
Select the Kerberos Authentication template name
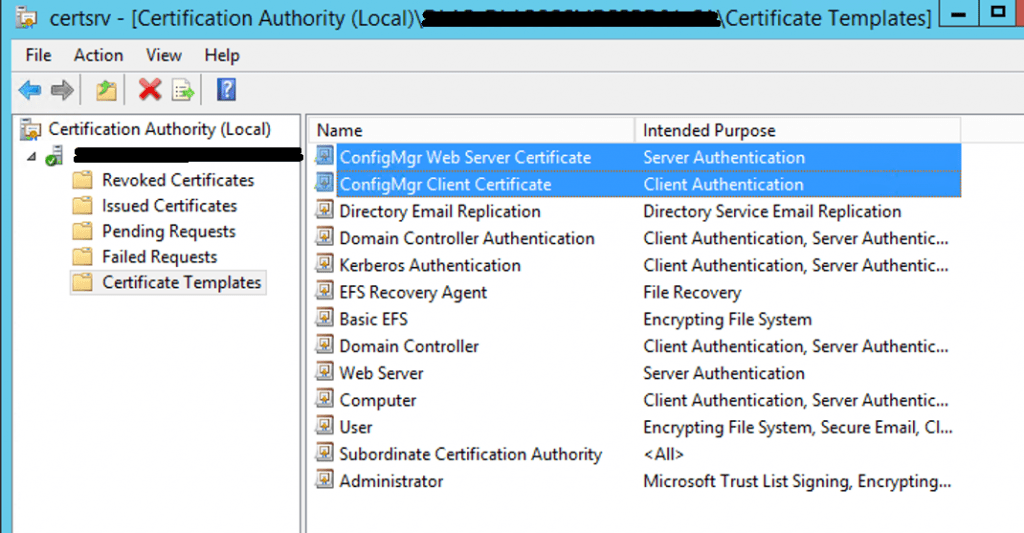430,265
